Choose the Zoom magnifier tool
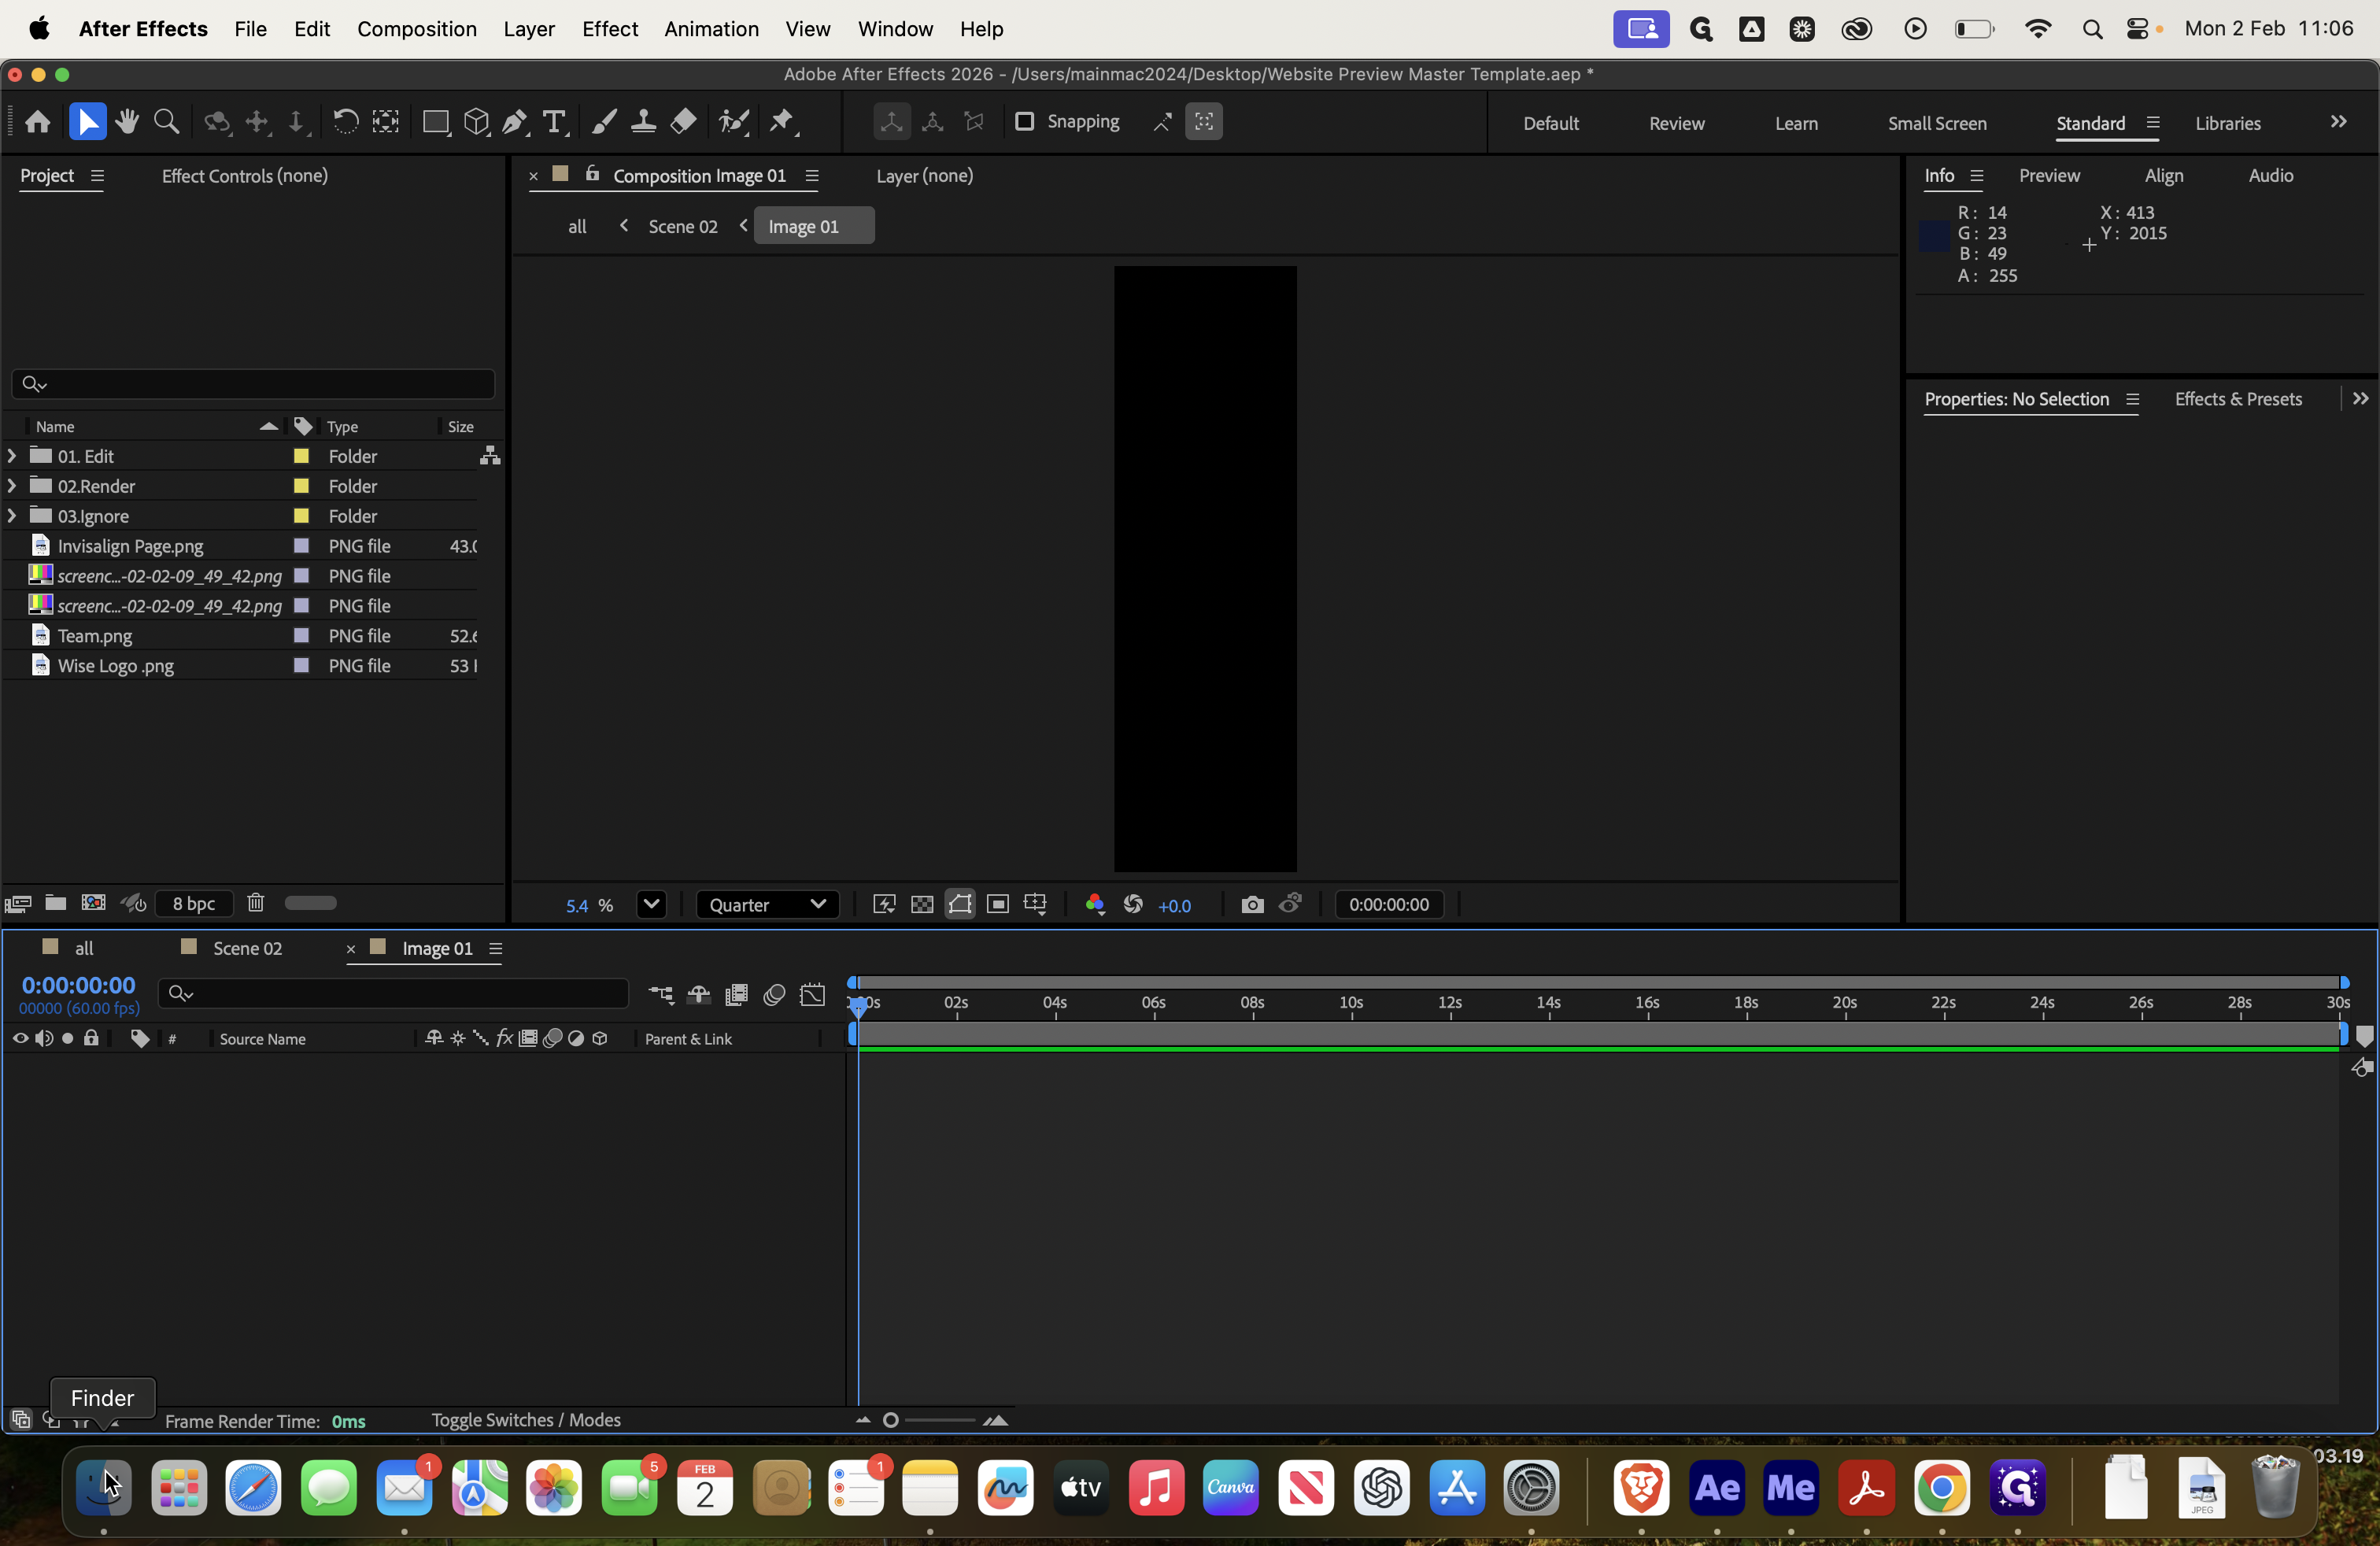This screenshot has height=1546, width=2380. (x=167, y=122)
